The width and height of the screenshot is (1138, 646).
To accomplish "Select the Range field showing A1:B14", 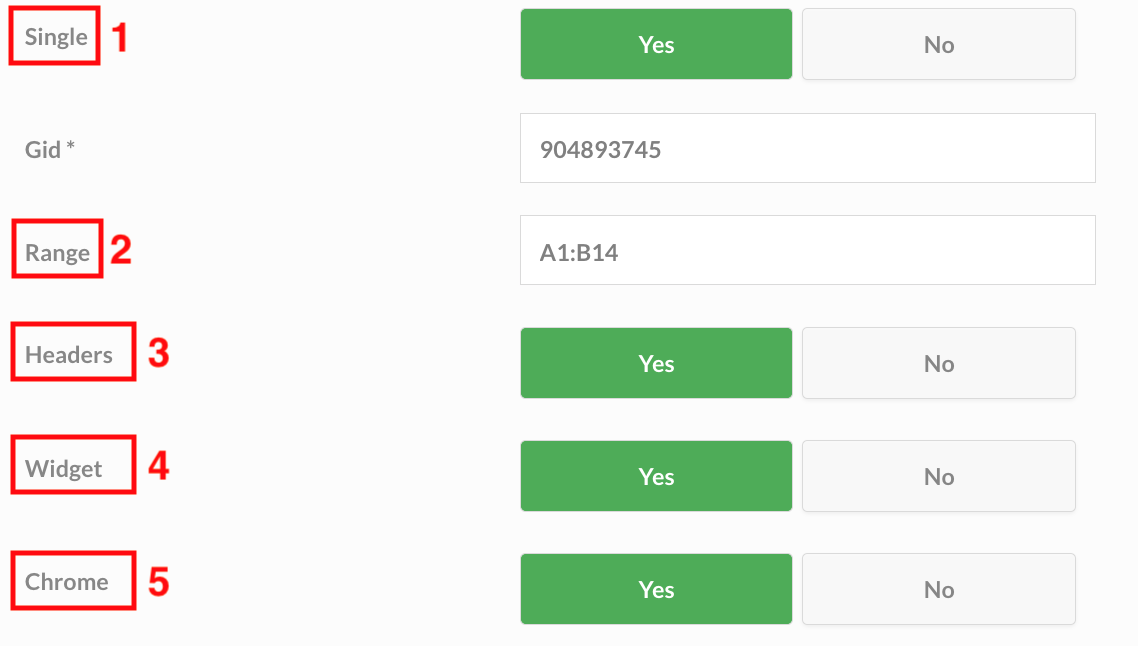I will (x=806, y=249).
